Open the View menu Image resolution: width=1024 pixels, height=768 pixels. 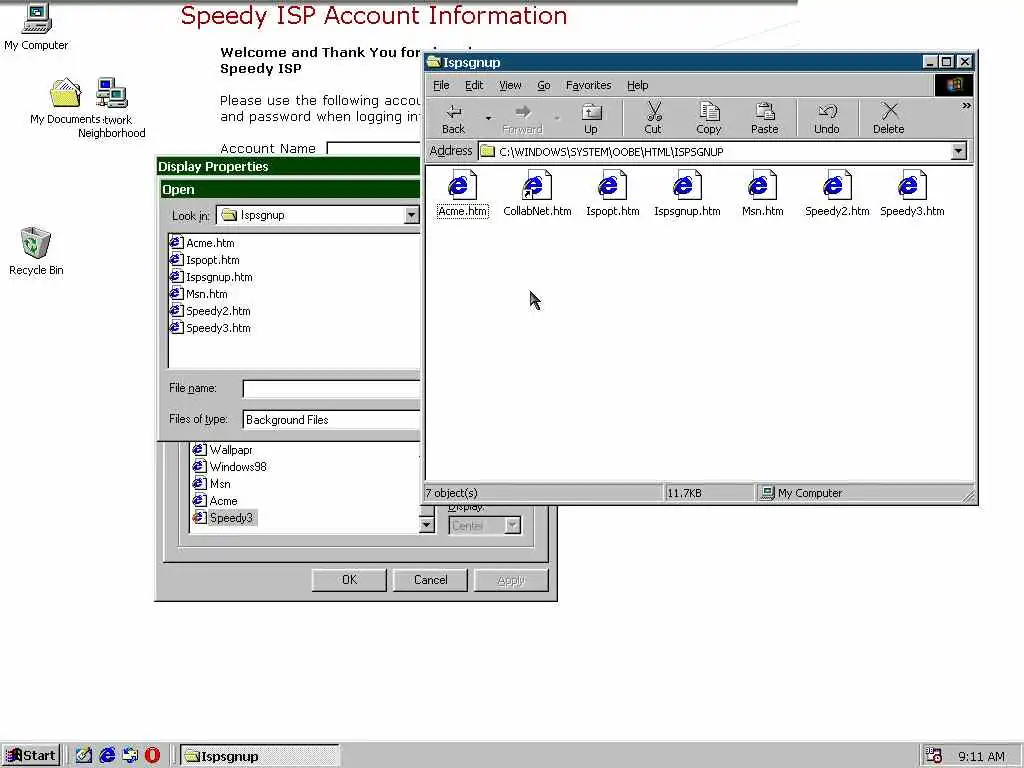(x=510, y=86)
